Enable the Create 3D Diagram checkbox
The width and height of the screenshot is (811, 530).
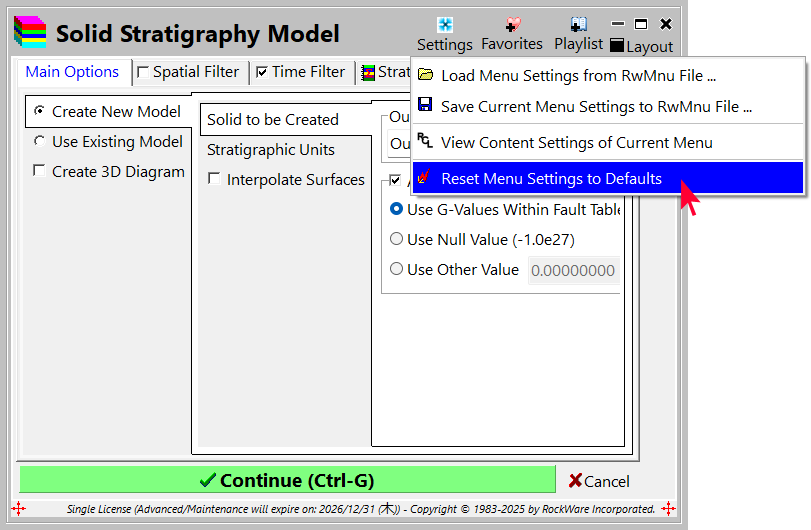coord(39,172)
